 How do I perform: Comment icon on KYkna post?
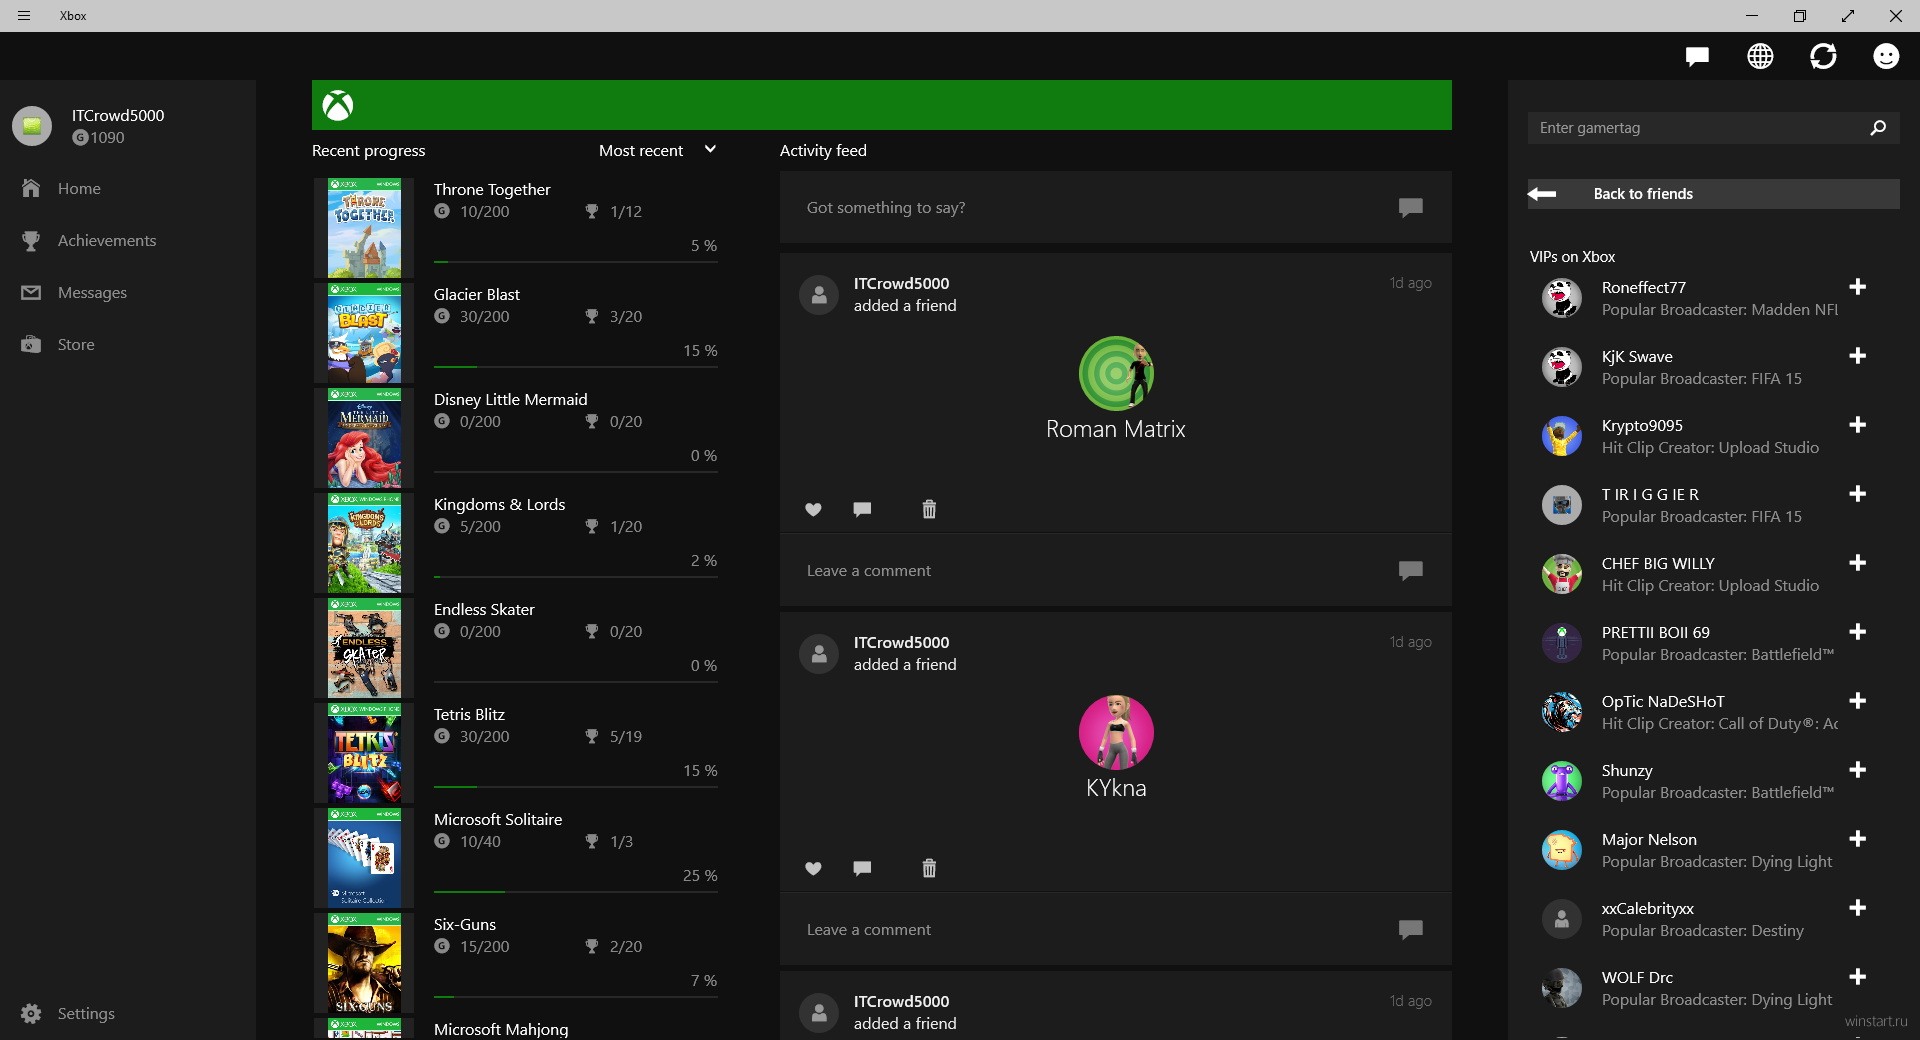coord(862,868)
